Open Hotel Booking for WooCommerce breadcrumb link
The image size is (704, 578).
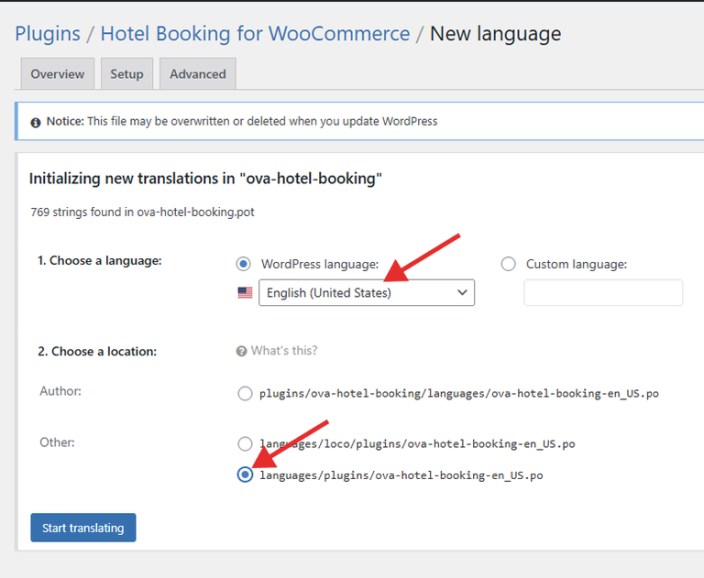255,33
